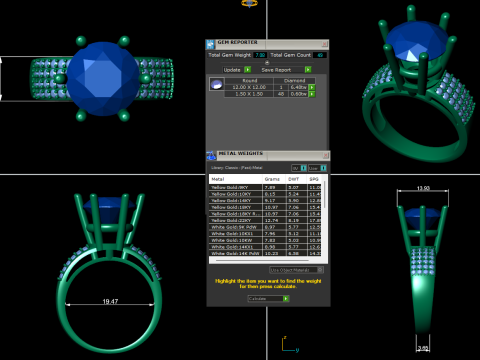Click the Total Gem Count value field
This screenshot has height=360, width=480.
coord(320,55)
